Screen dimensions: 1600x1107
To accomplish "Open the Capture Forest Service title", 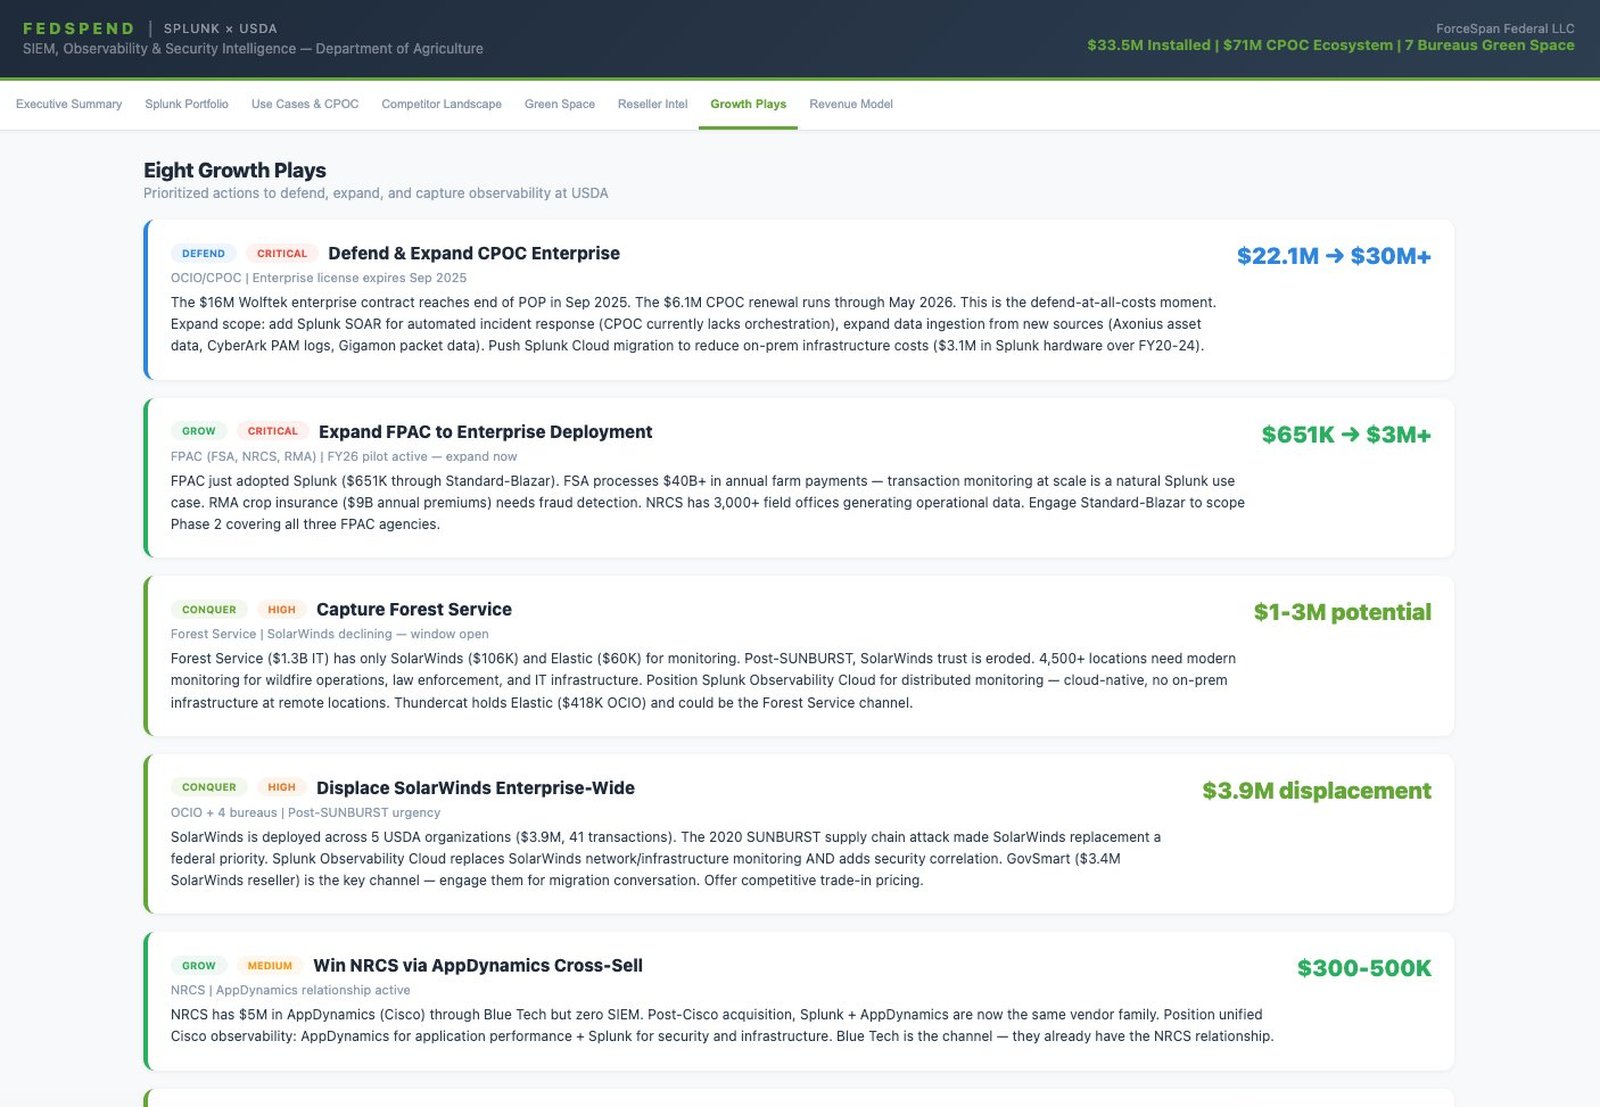I will pyautogui.click(x=414, y=610).
